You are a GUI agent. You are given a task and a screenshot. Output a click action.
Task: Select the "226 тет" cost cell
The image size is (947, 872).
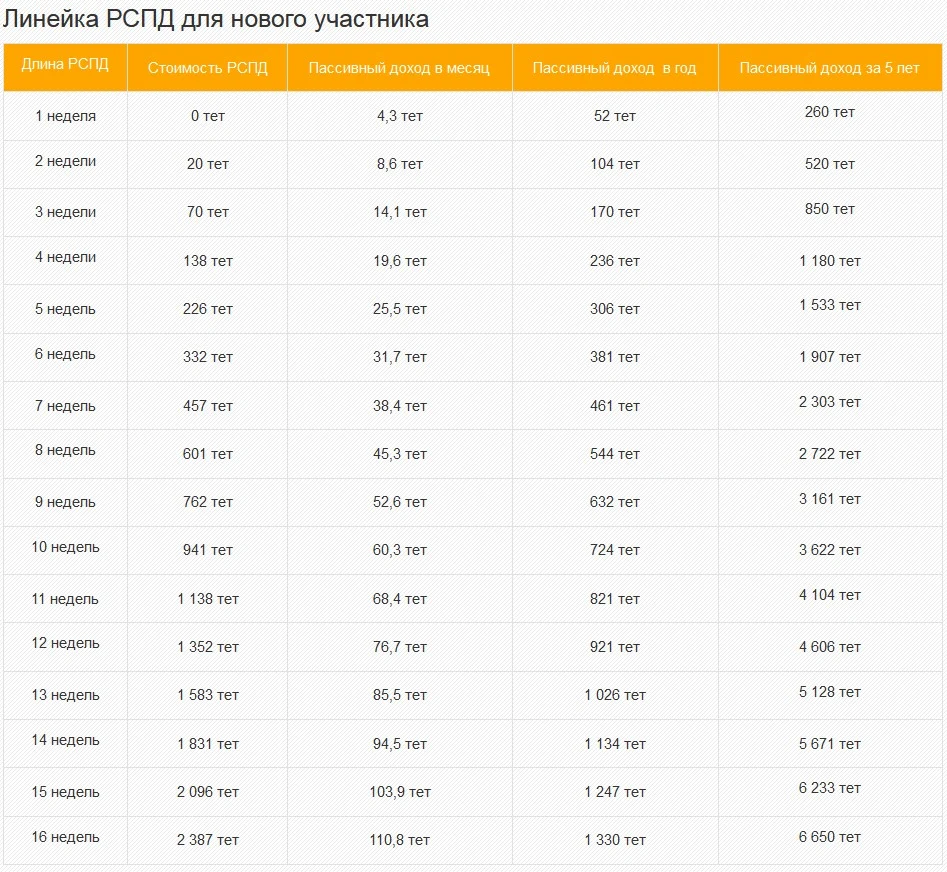pyautogui.click(x=208, y=309)
